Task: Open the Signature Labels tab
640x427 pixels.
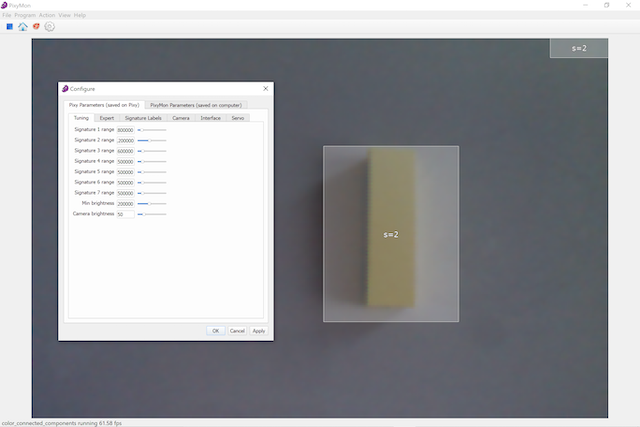Action: [x=143, y=118]
